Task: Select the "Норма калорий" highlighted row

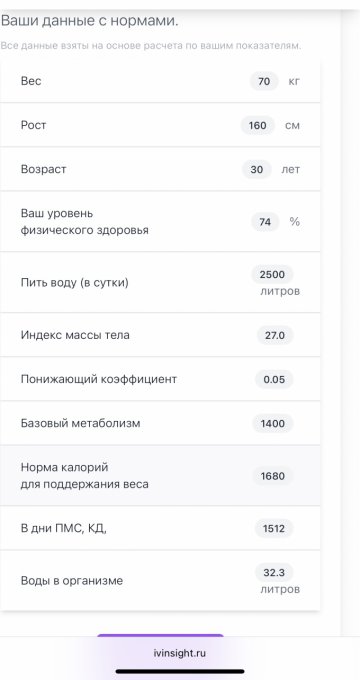Action: pyautogui.click(x=160, y=476)
